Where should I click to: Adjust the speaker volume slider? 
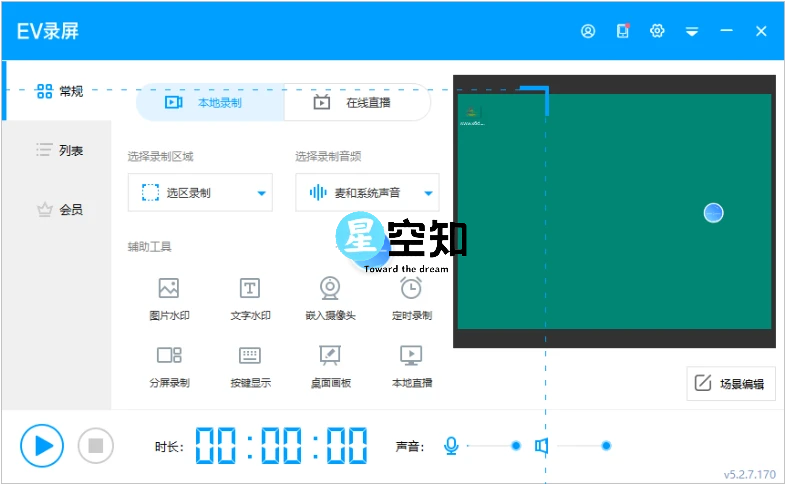(x=584, y=445)
